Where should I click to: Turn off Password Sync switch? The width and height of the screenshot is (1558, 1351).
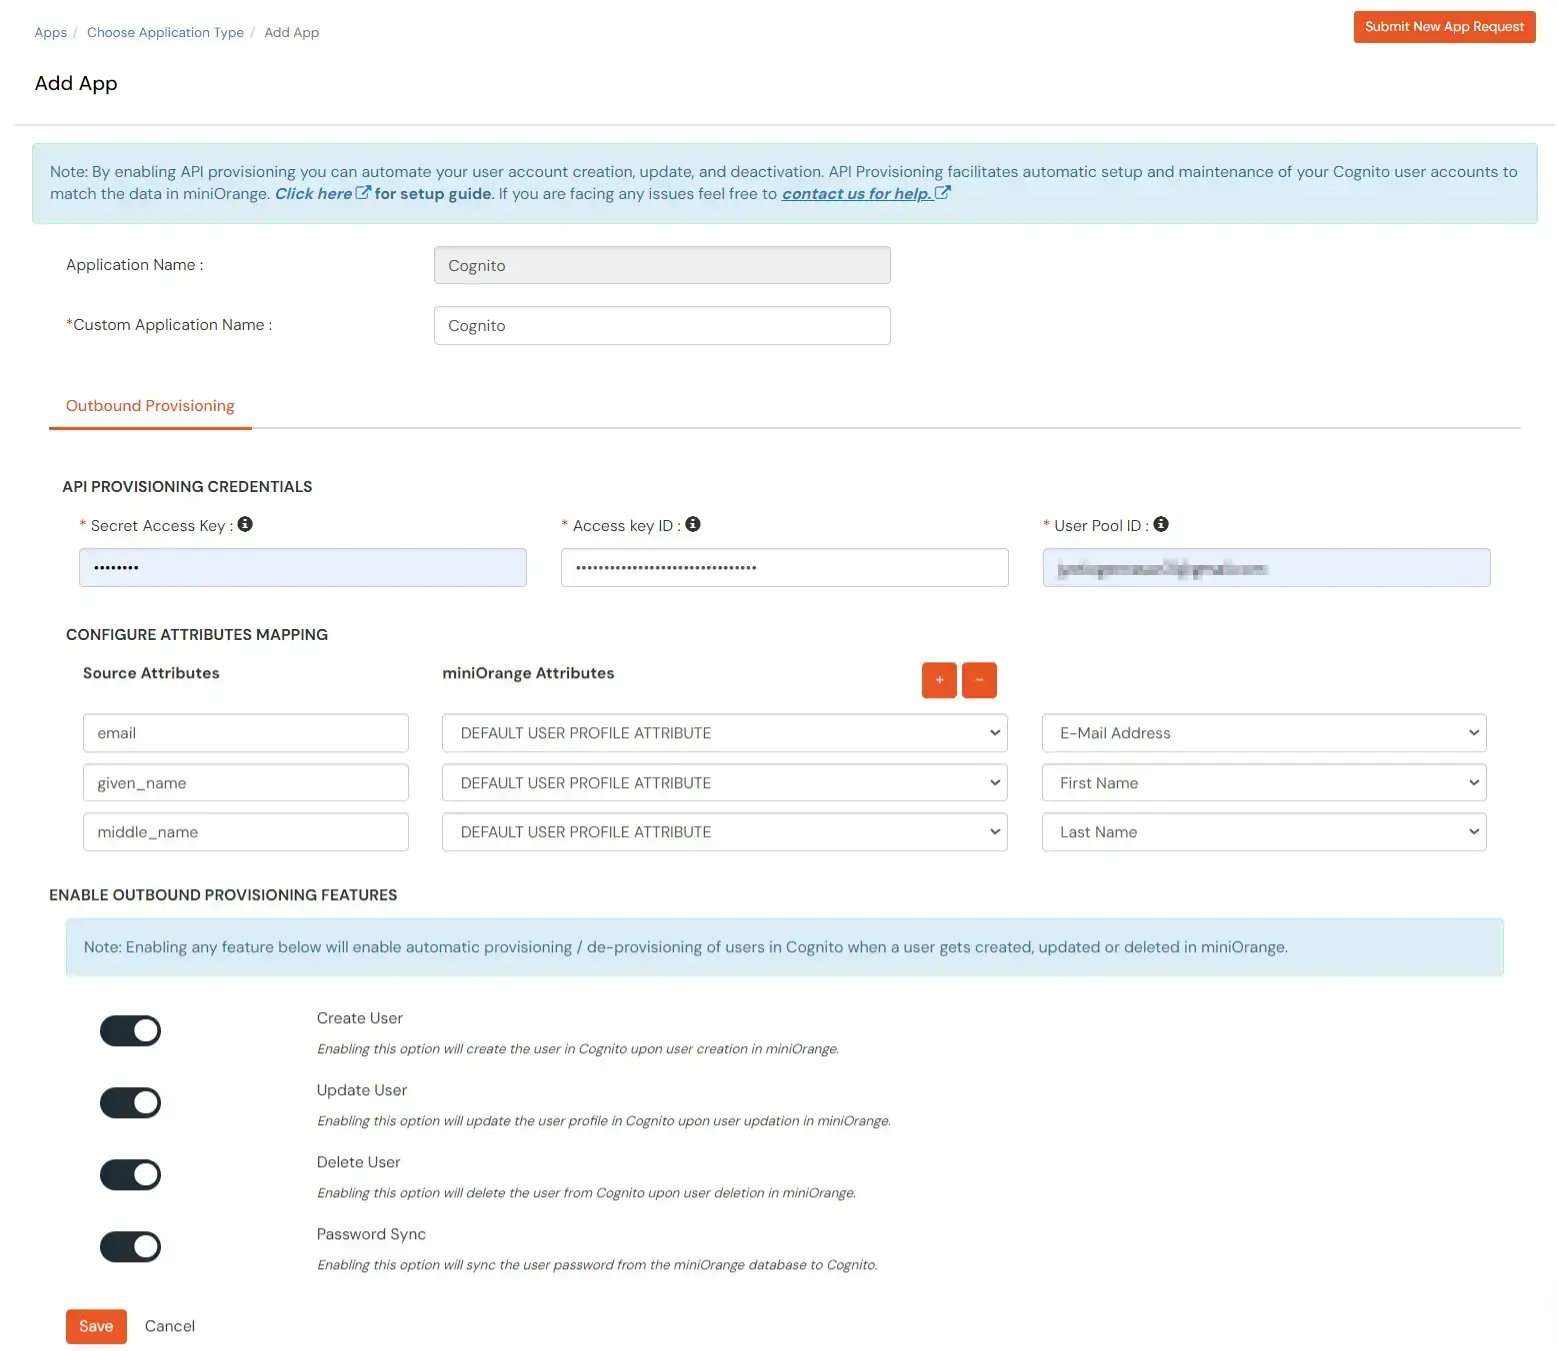click(130, 1247)
